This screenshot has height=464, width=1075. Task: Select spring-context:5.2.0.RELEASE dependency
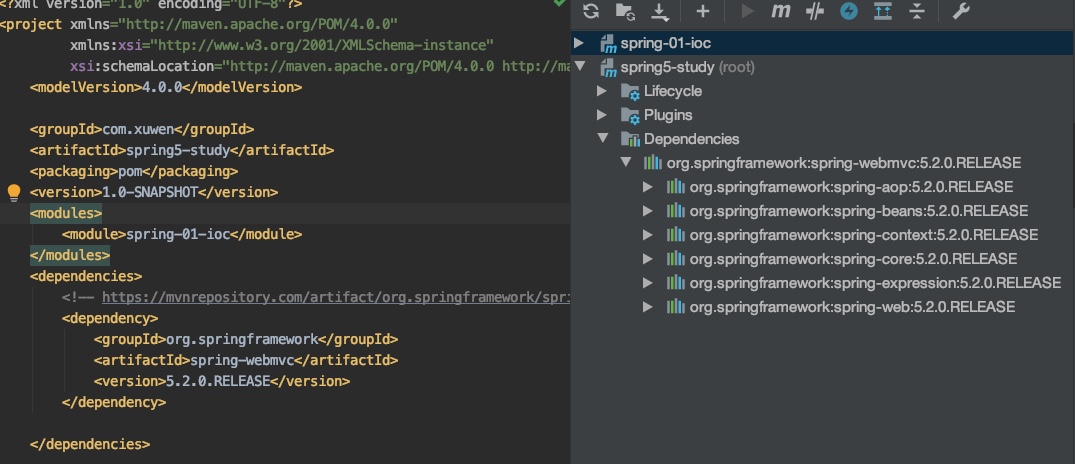click(863, 235)
